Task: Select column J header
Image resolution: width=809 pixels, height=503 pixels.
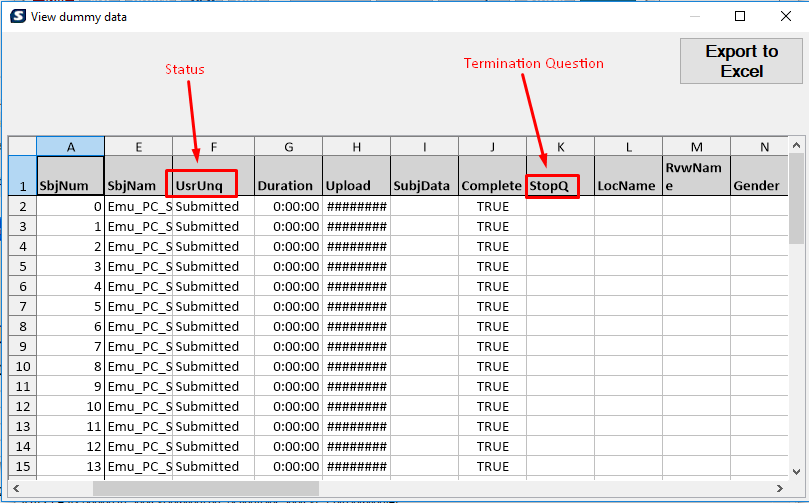Action: point(493,147)
